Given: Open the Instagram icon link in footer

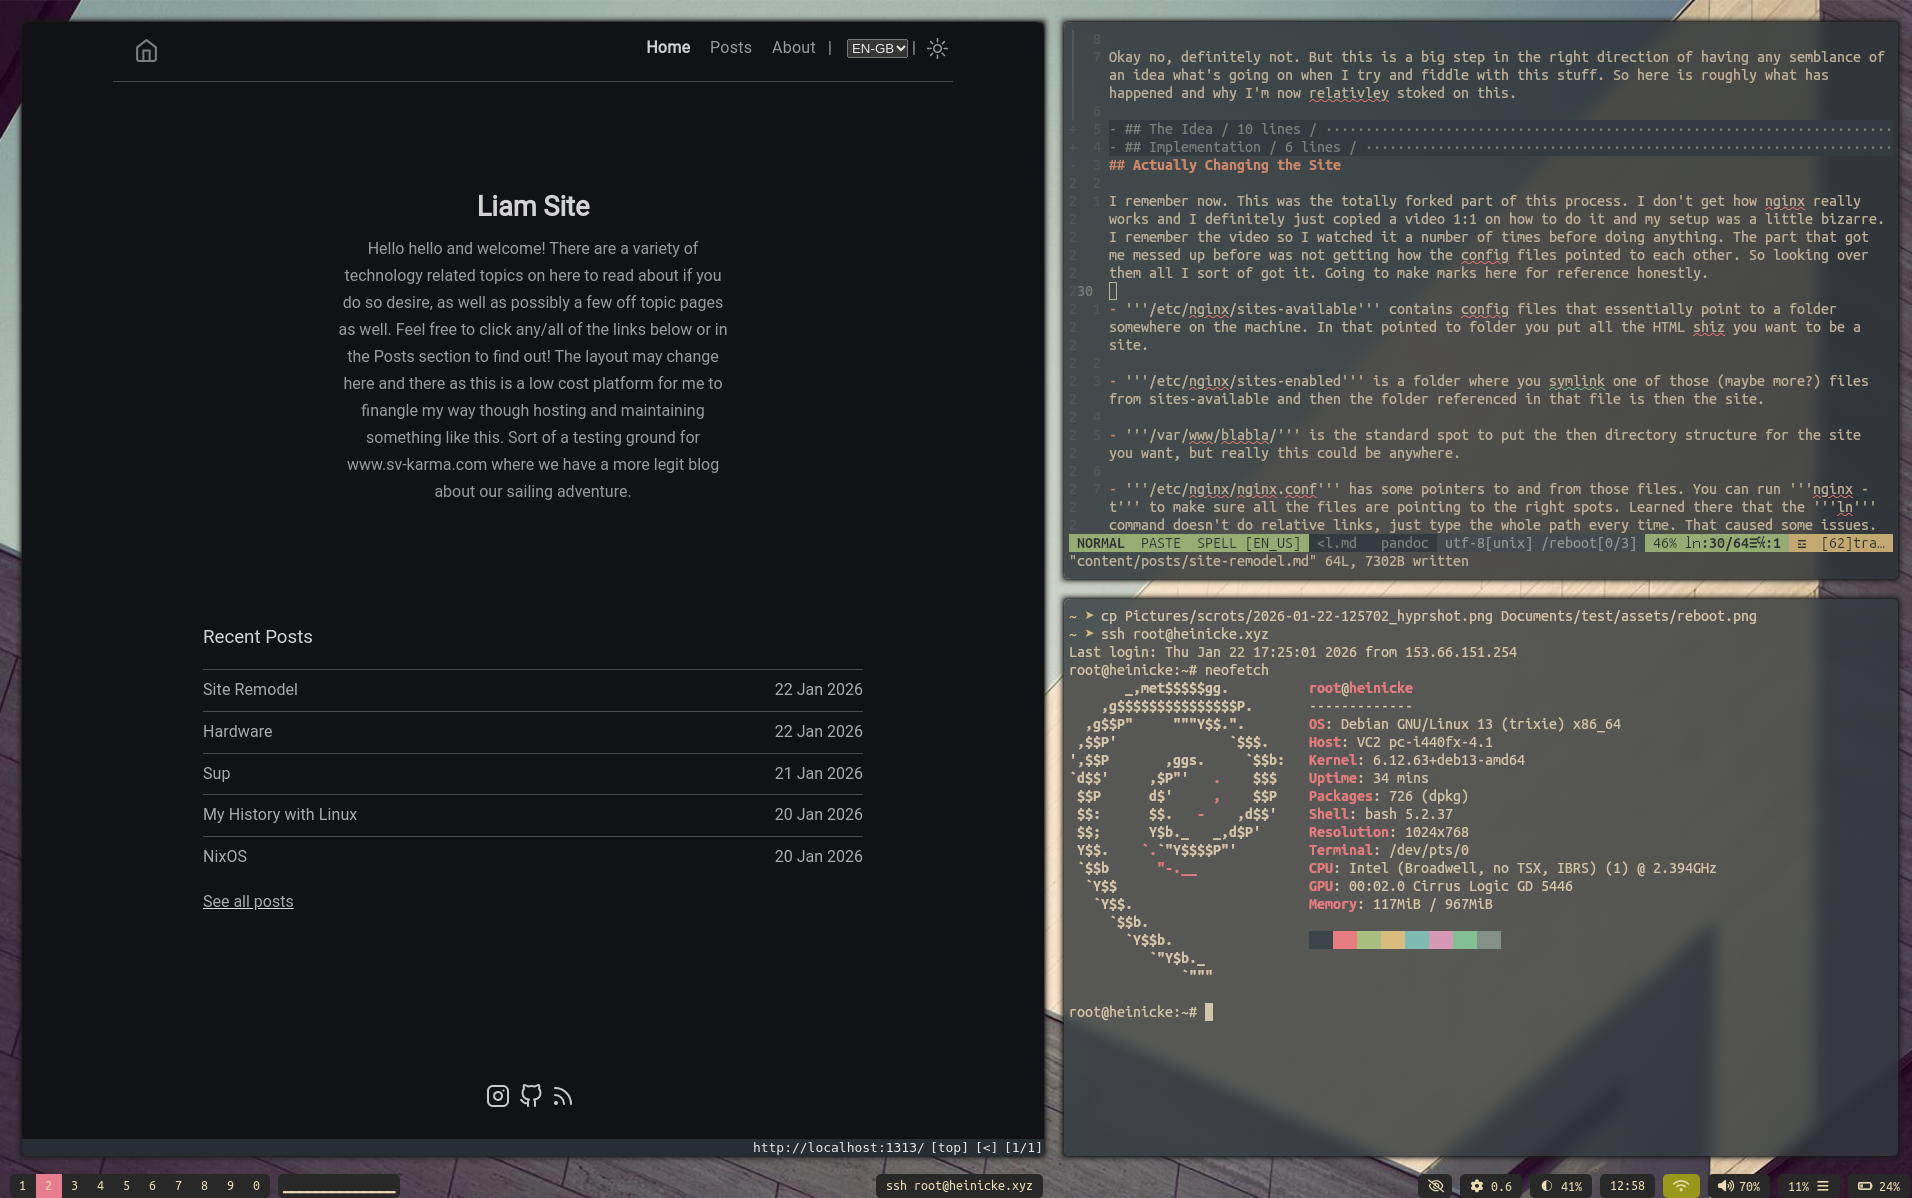Looking at the screenshot, I should [x=497, y=1096].
